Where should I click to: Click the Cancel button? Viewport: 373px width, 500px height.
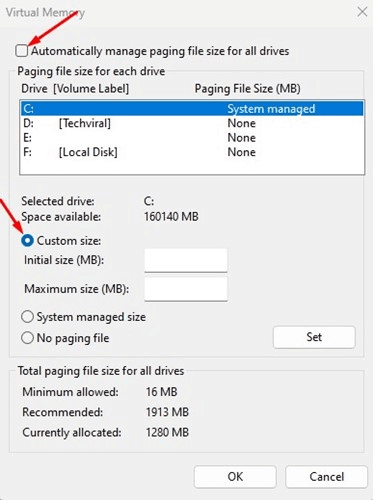(326, 477)
